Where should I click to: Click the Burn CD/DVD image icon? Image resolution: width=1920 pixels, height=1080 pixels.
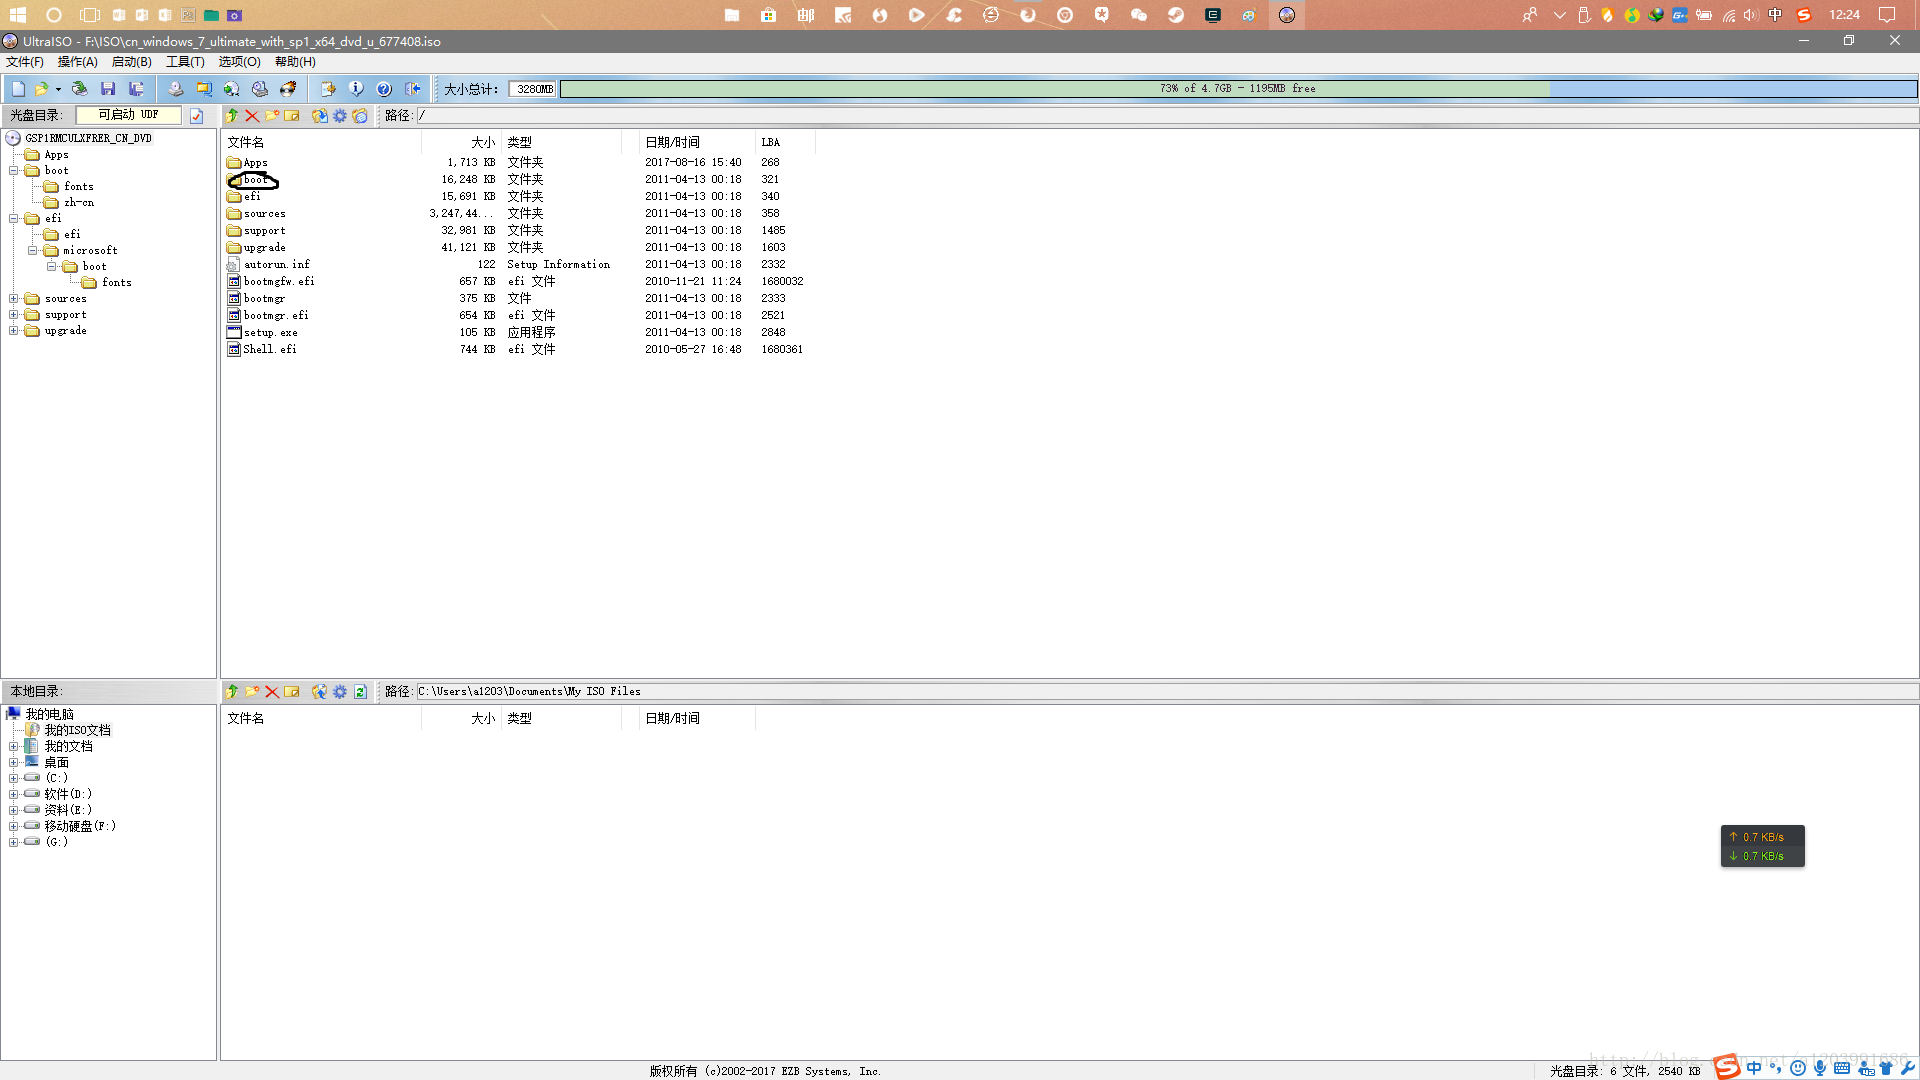pos(288,89)
